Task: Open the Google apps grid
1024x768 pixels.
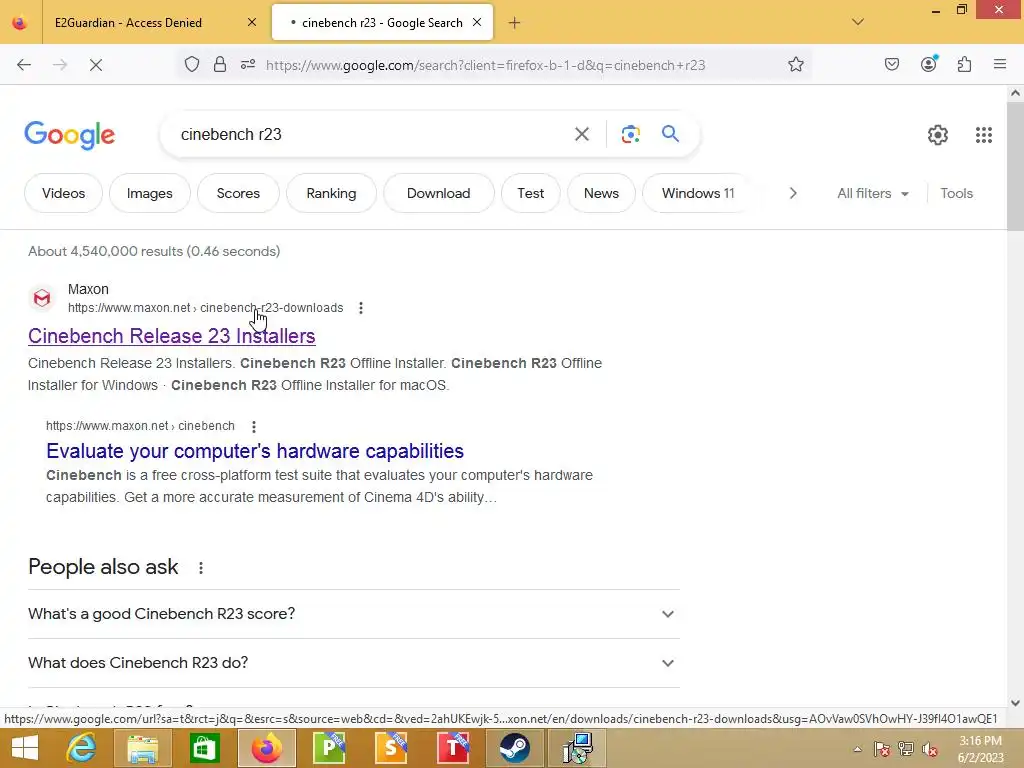Action: tap(984, 135)
